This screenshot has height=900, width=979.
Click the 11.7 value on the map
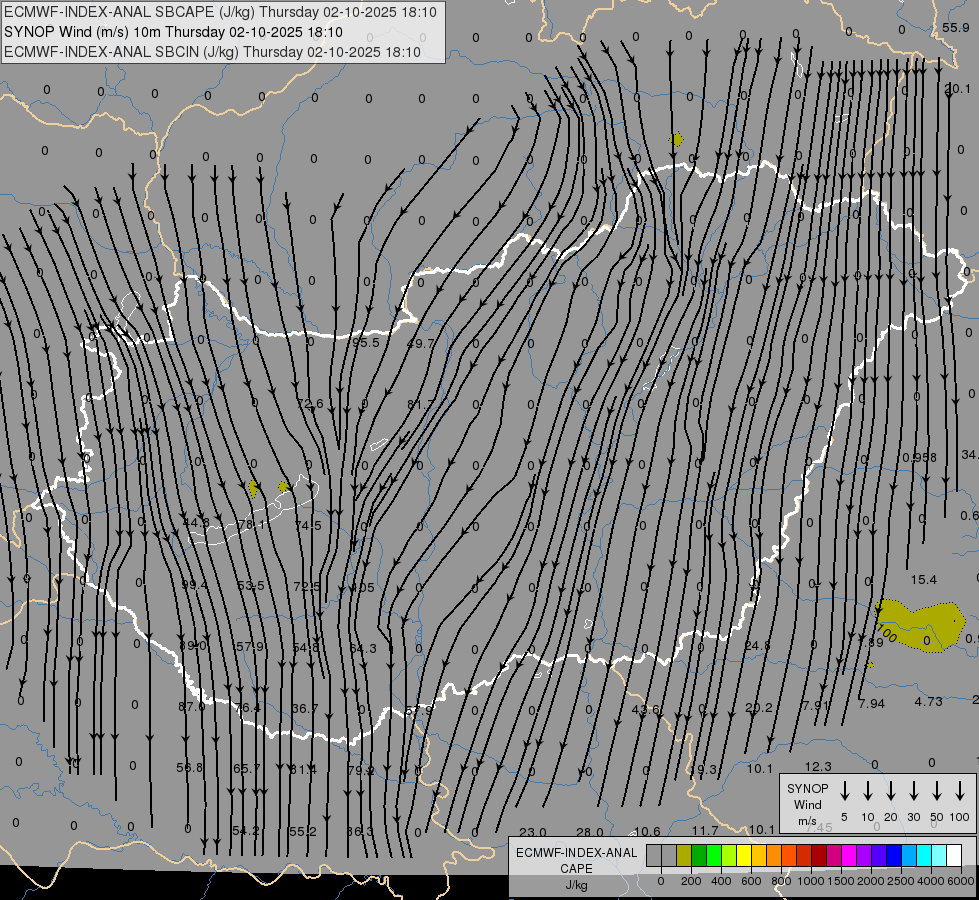tap(705, 830)
